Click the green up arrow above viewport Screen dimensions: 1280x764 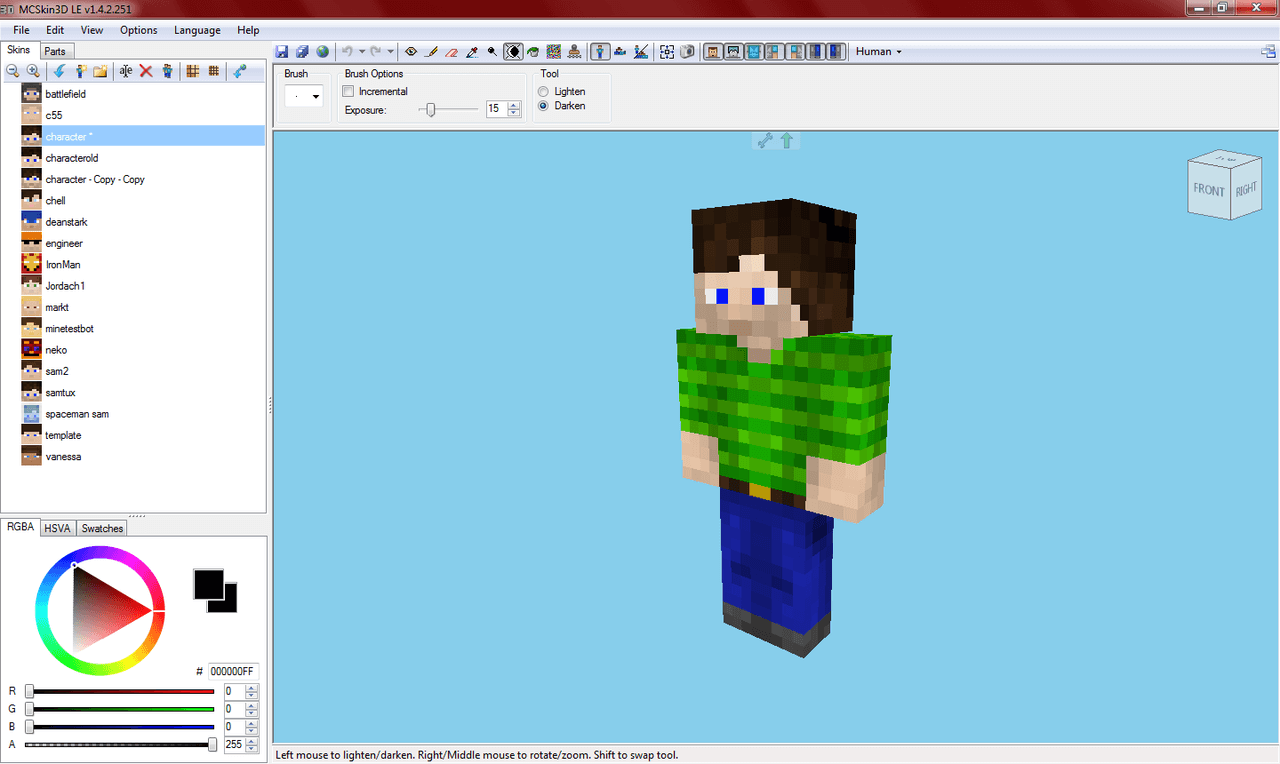(x=786, y=141)
